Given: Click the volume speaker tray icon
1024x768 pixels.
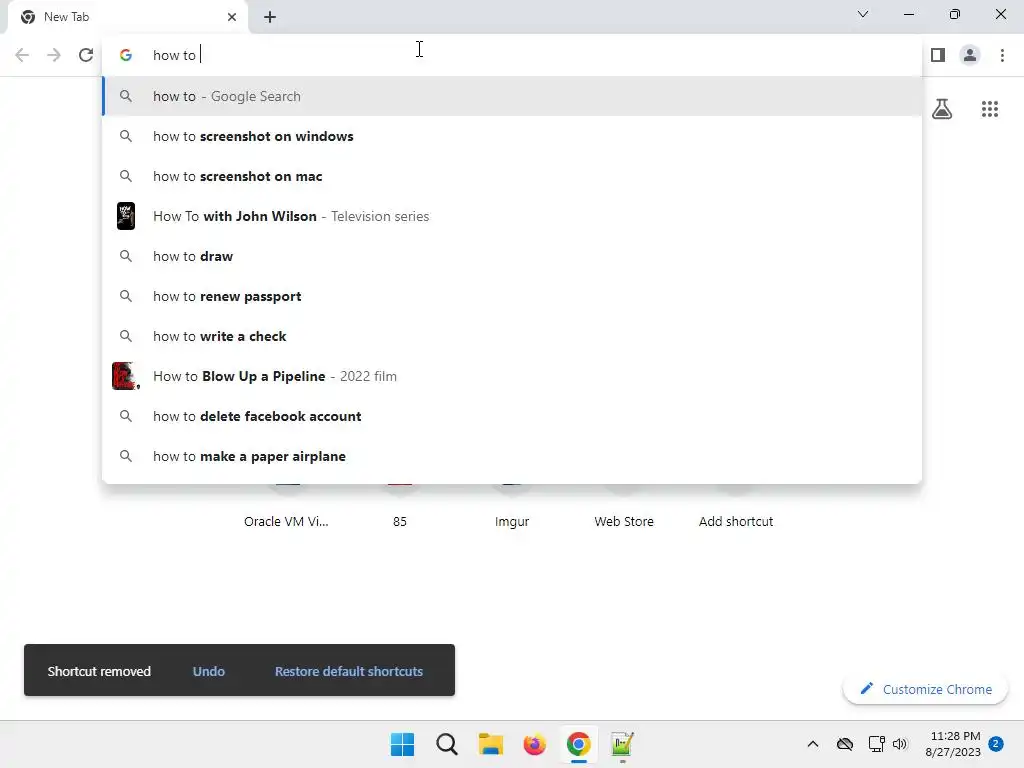Looking at the screenshot, I should coord(900,744).
